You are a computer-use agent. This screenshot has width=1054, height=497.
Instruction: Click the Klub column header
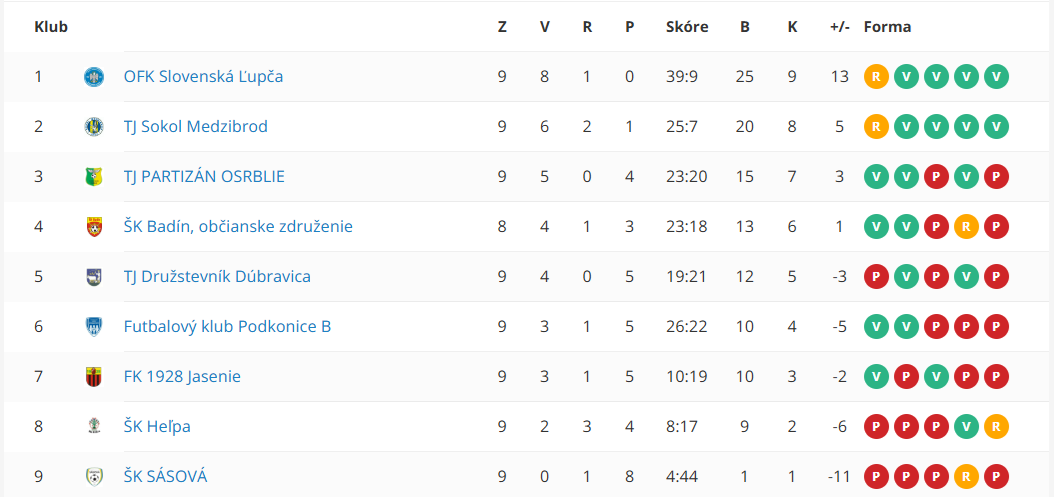pos(51,28)
